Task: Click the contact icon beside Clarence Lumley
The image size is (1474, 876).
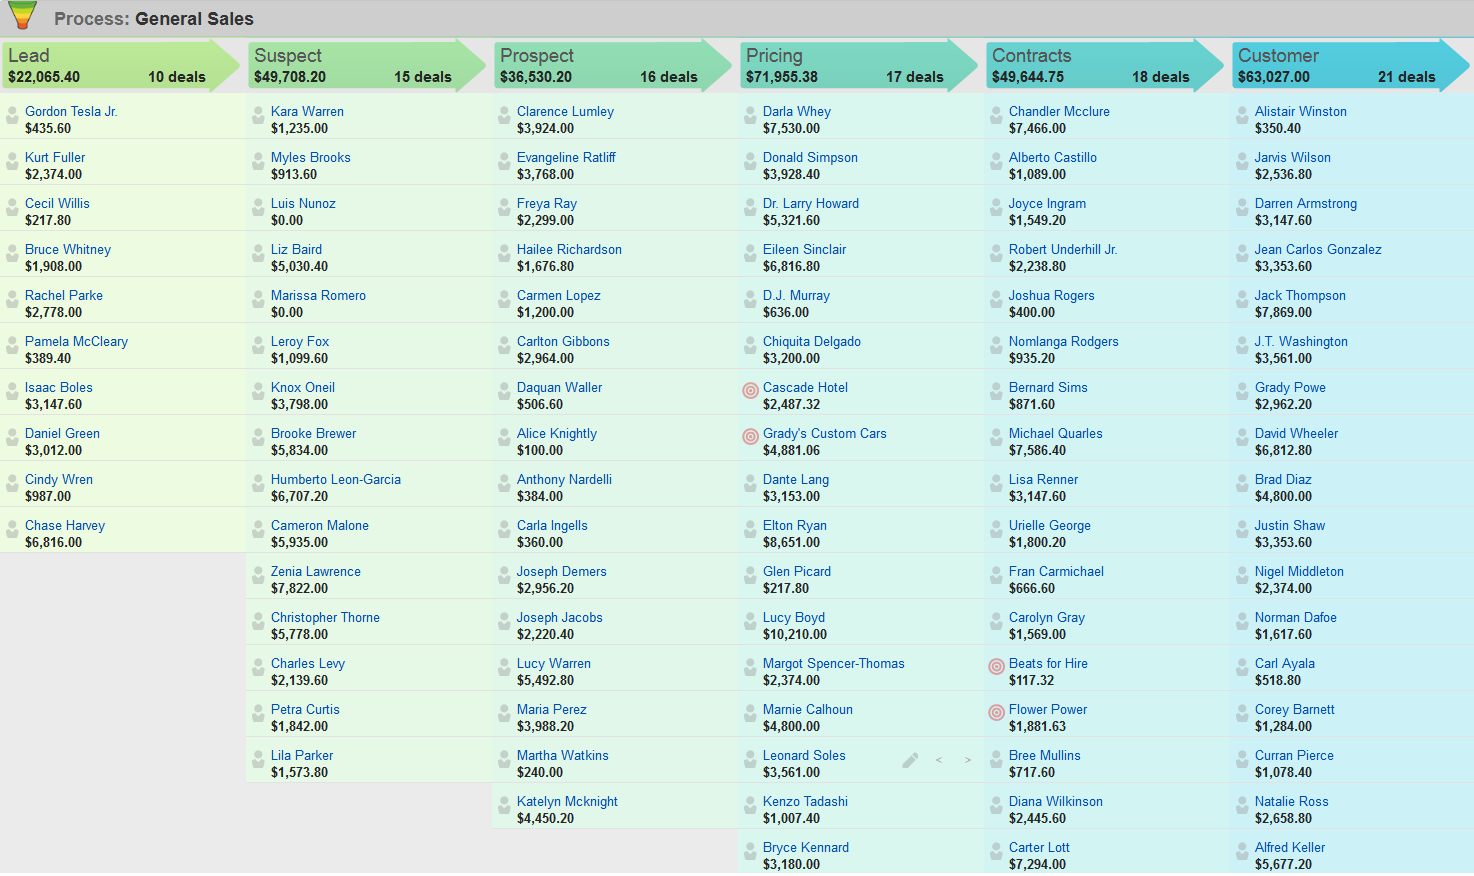Action: 504,116
